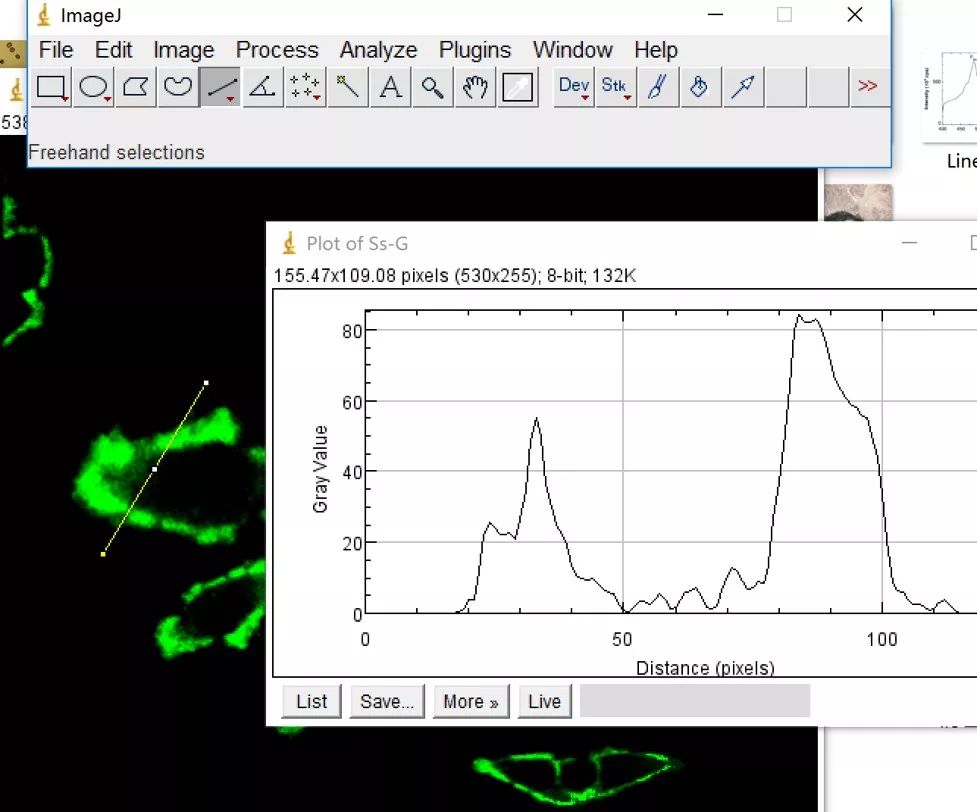The width and height of the screenshot is (977, 812).
Task: Click the List button in plot window
Action: (312, 702)
